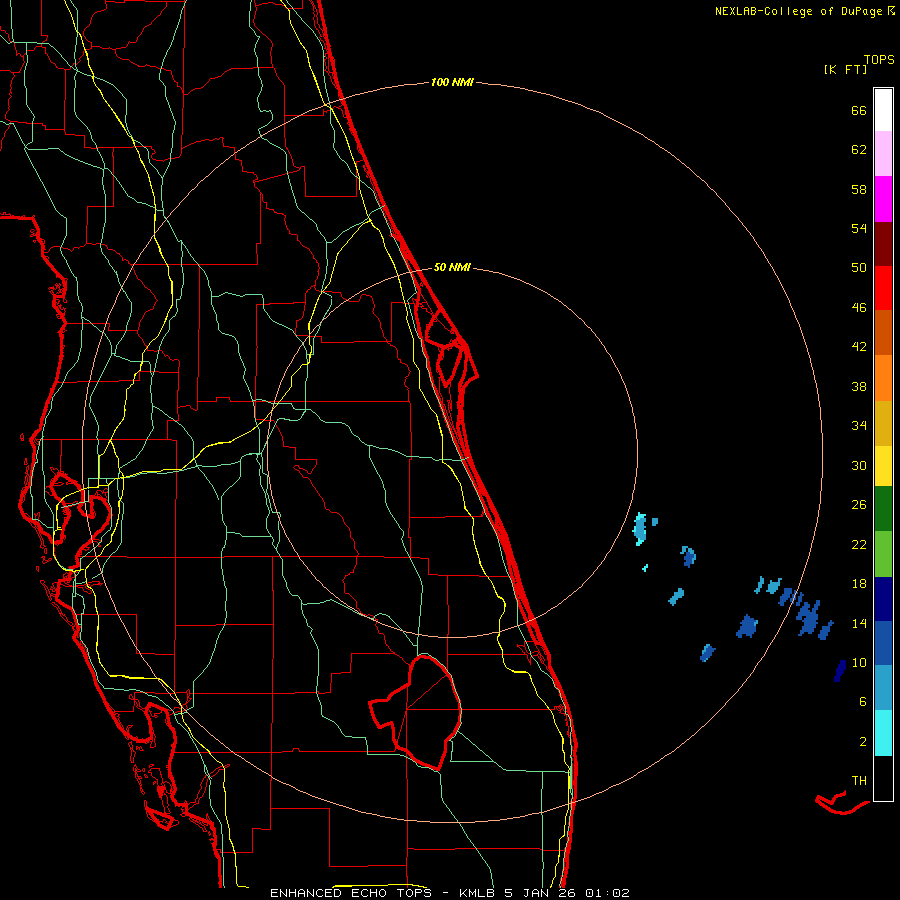
Task: Click the "50 NMI" range ring label
Action: coord(452,267)
